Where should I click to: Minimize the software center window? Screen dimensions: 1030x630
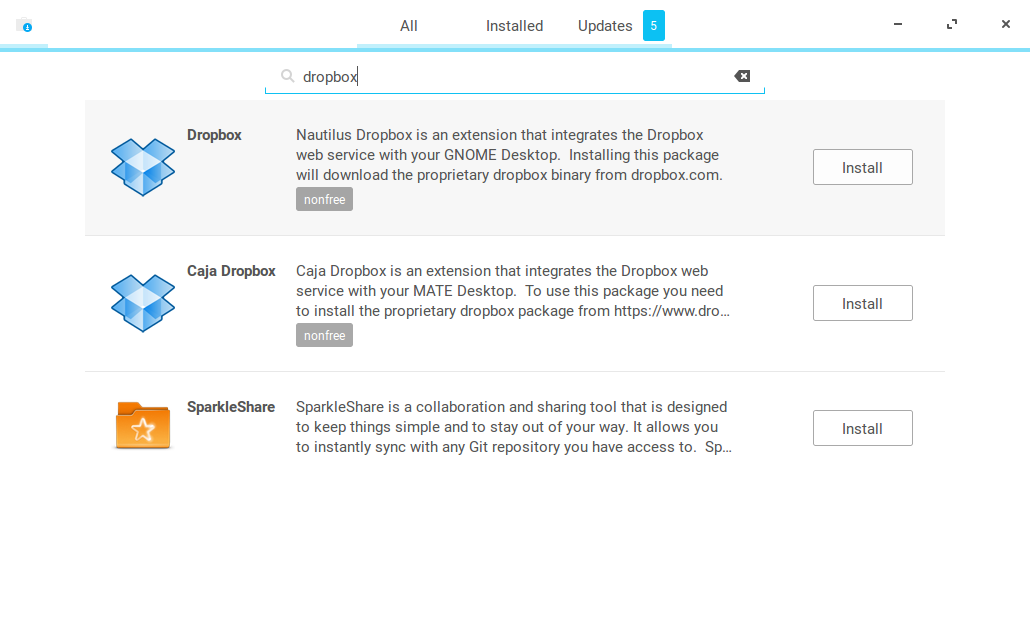tap(898, 24)
